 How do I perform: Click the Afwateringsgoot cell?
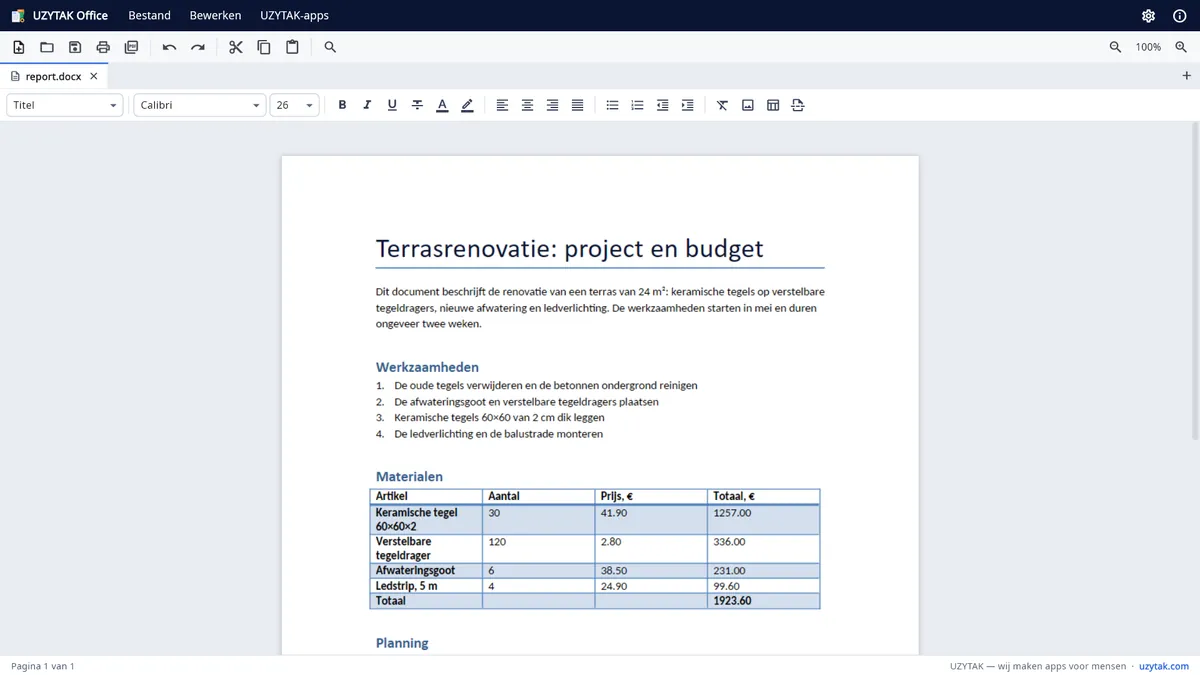[426, 571]
